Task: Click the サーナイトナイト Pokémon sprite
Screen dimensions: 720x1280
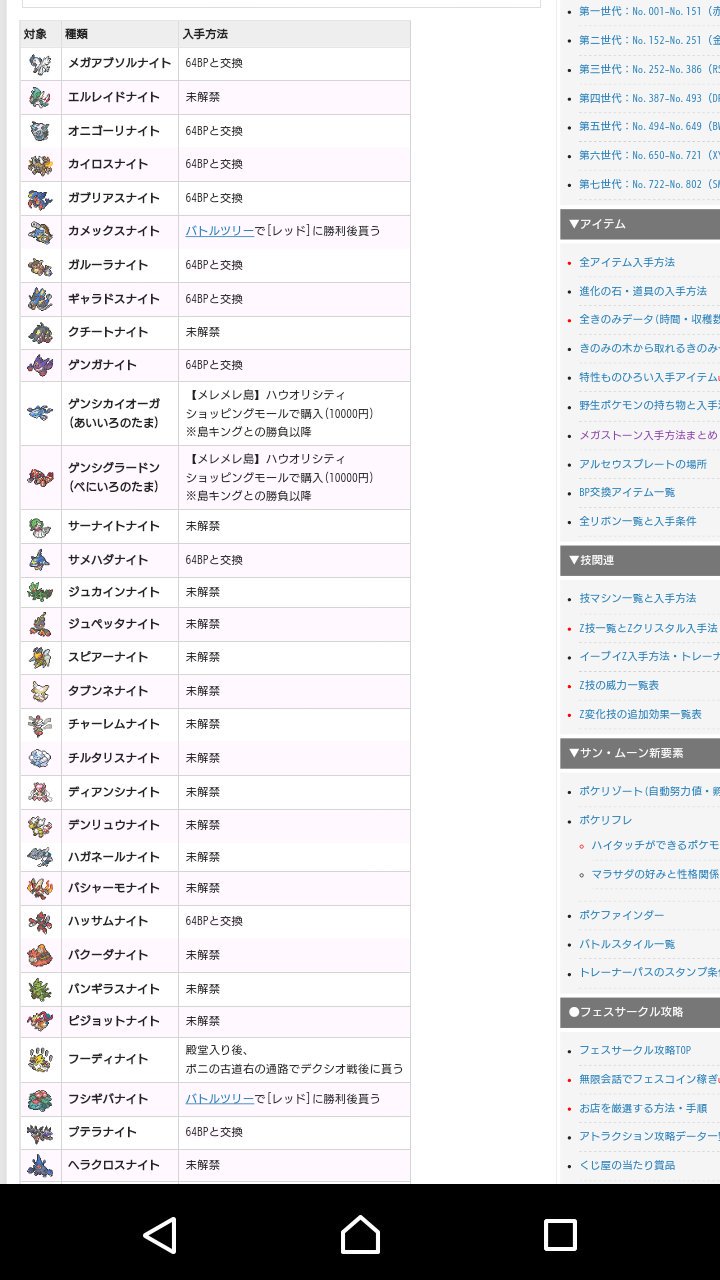Action: pyautogui.click(x=40, y=526)
